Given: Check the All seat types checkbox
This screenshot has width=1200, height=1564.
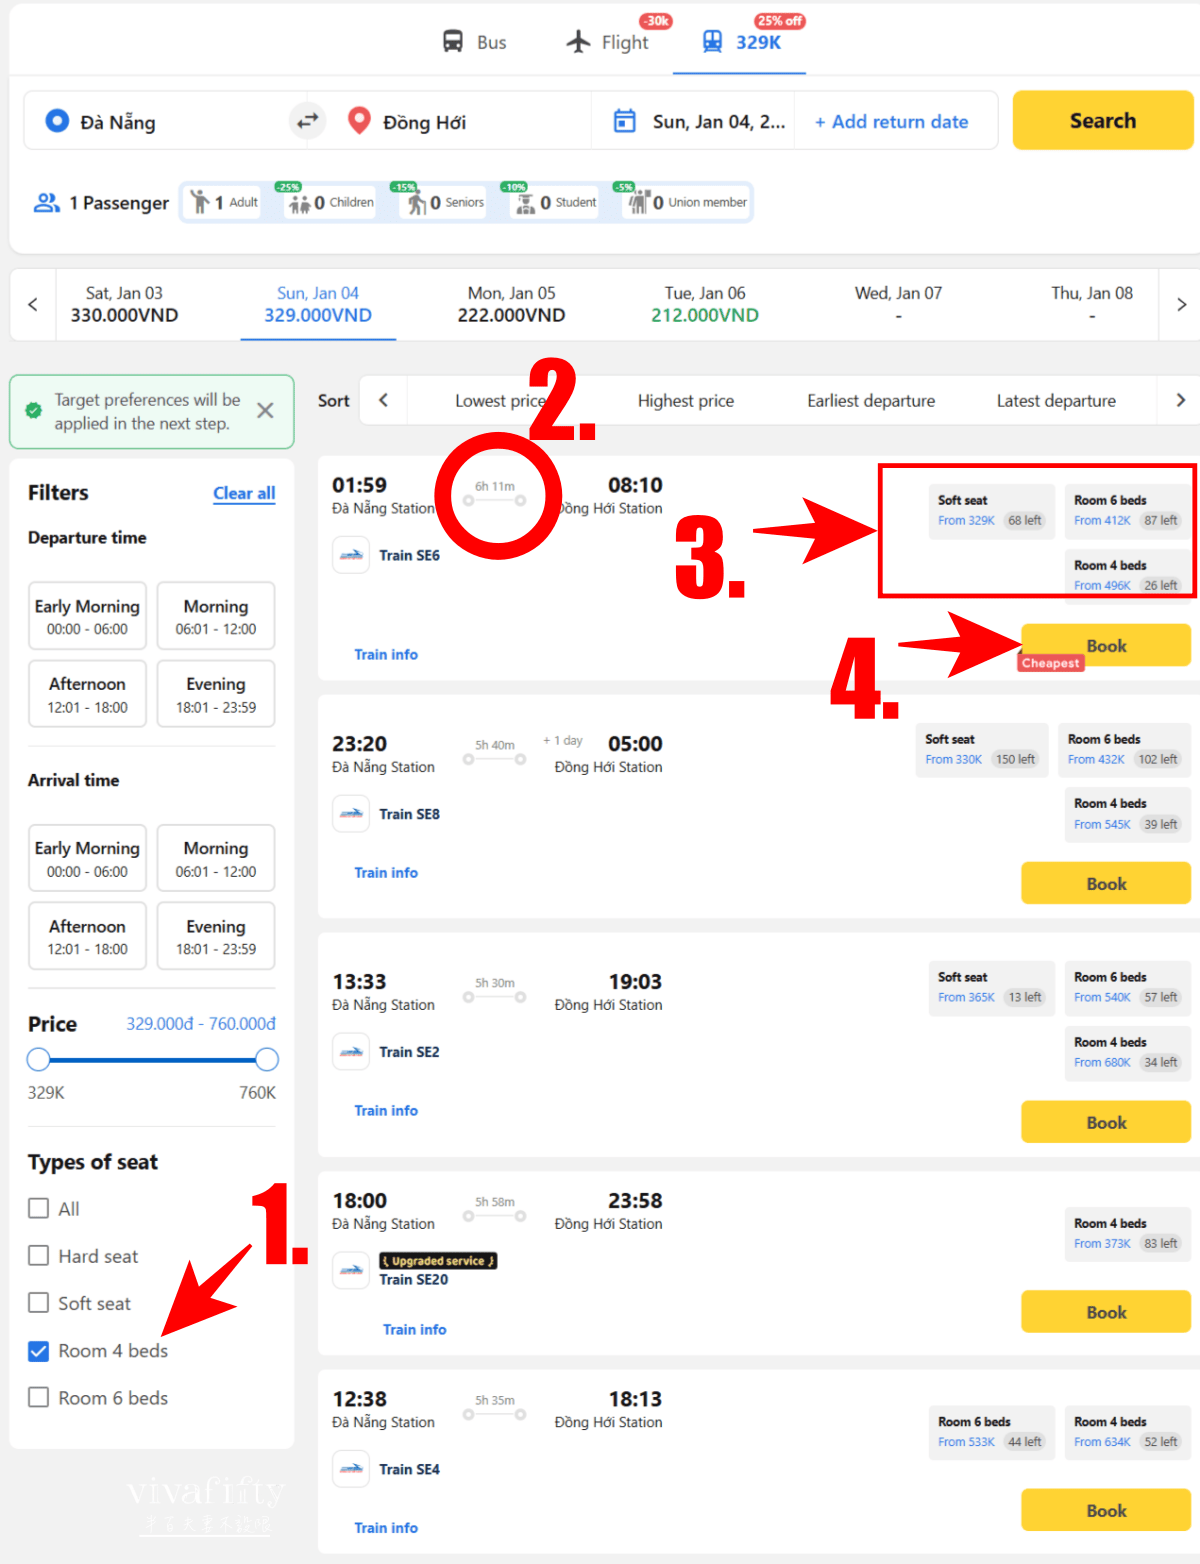Looking at the screenshot, I should click(x=38, y=1208).
